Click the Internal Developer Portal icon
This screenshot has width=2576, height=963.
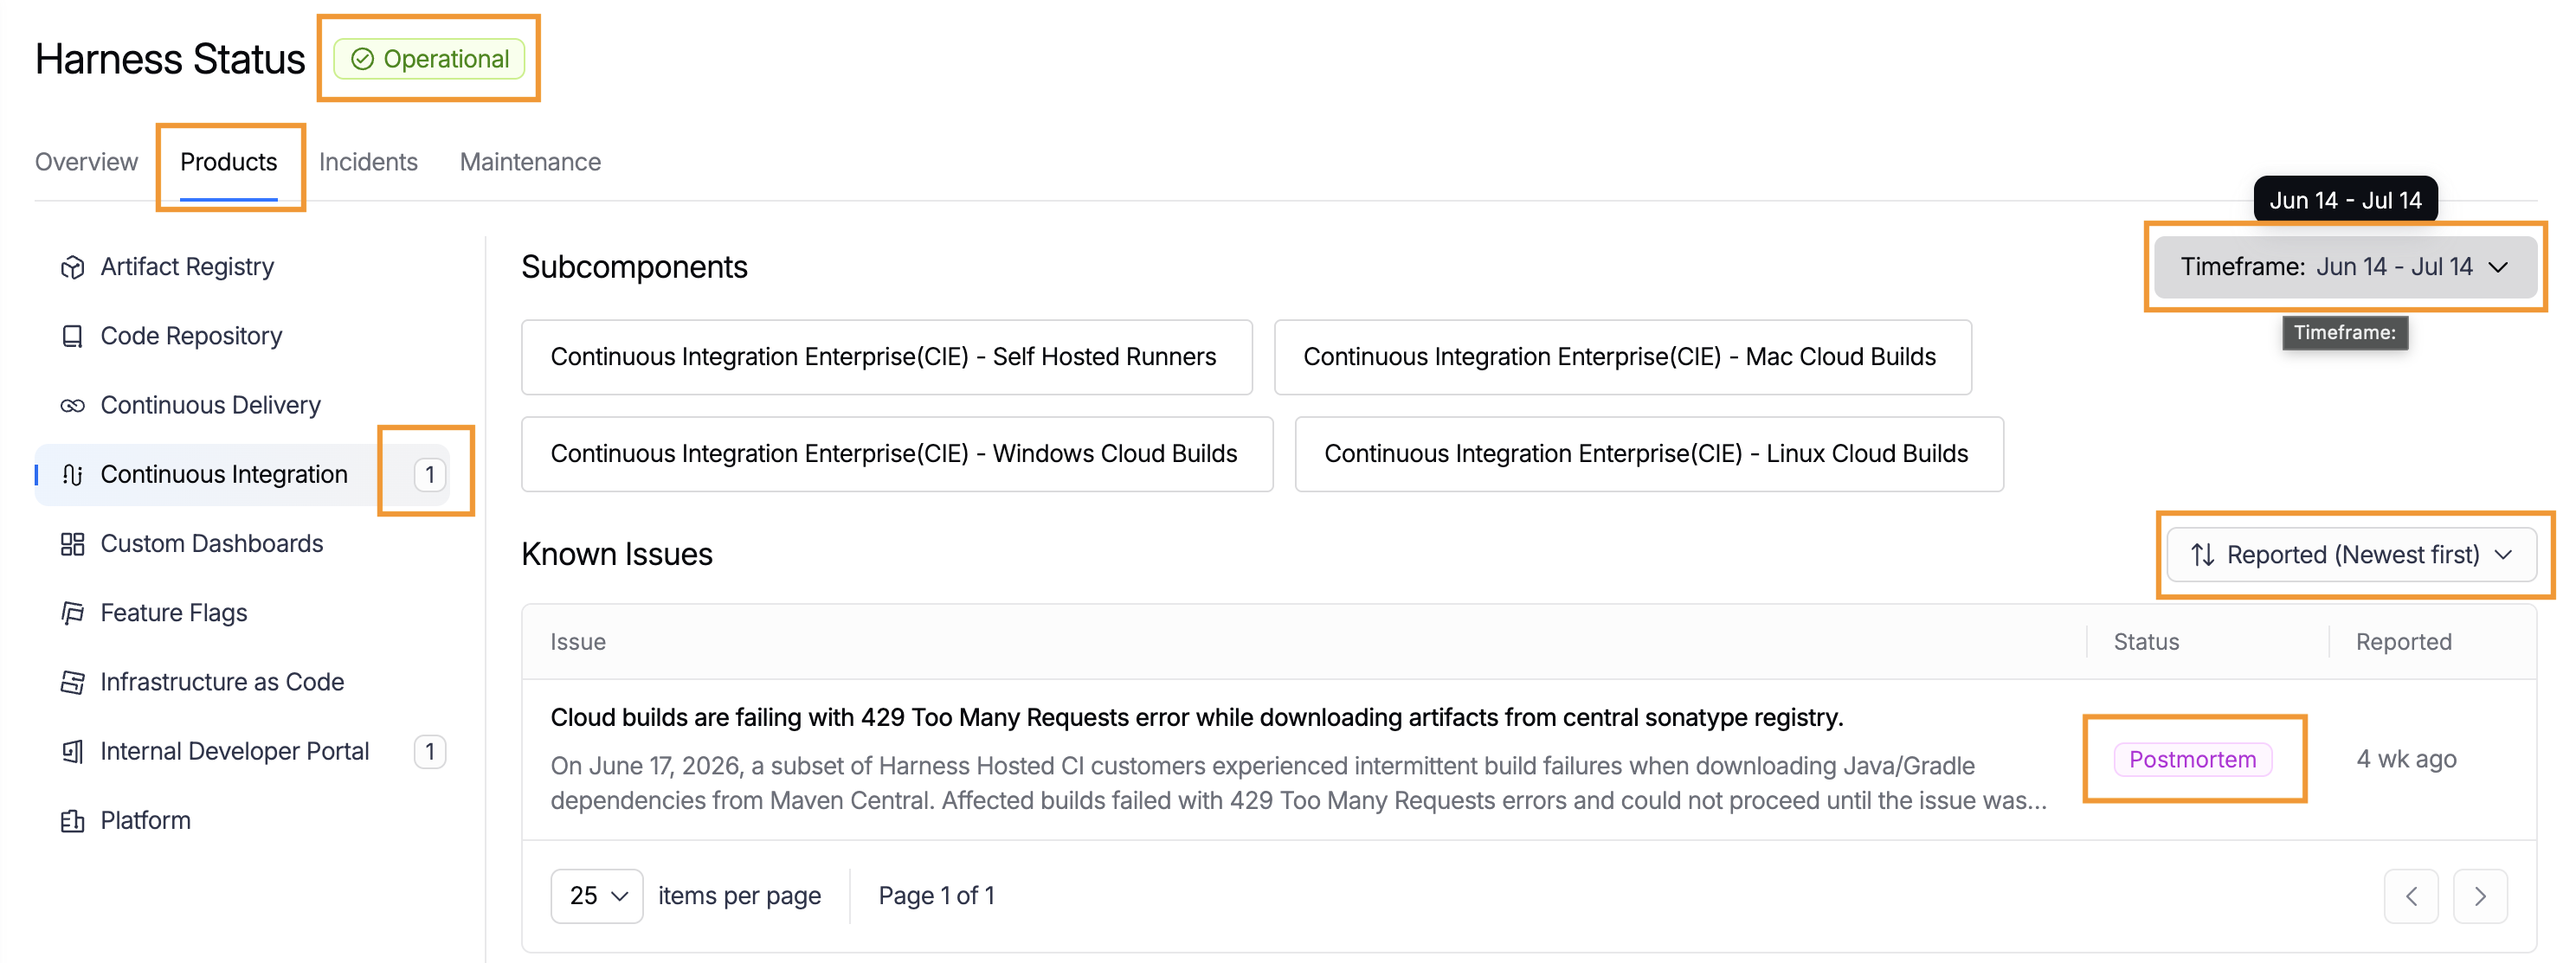click(72, 751)
